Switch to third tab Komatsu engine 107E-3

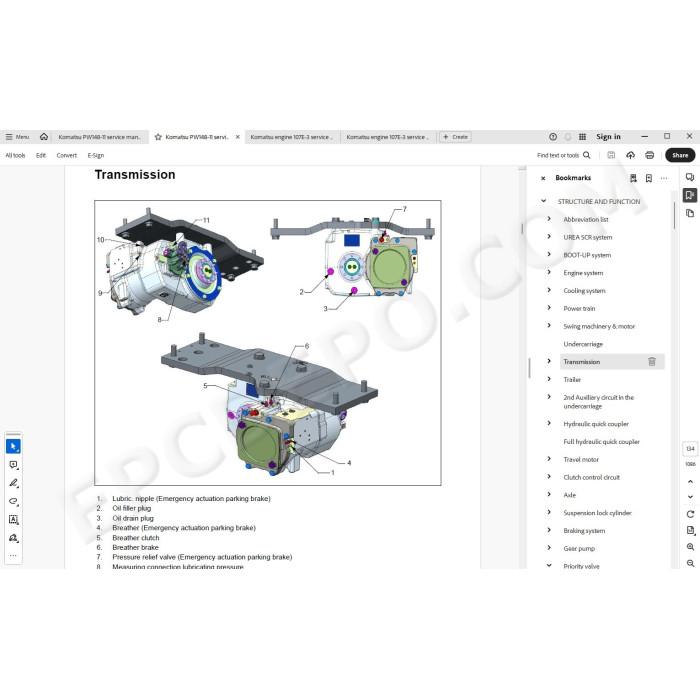coord(291,137)
